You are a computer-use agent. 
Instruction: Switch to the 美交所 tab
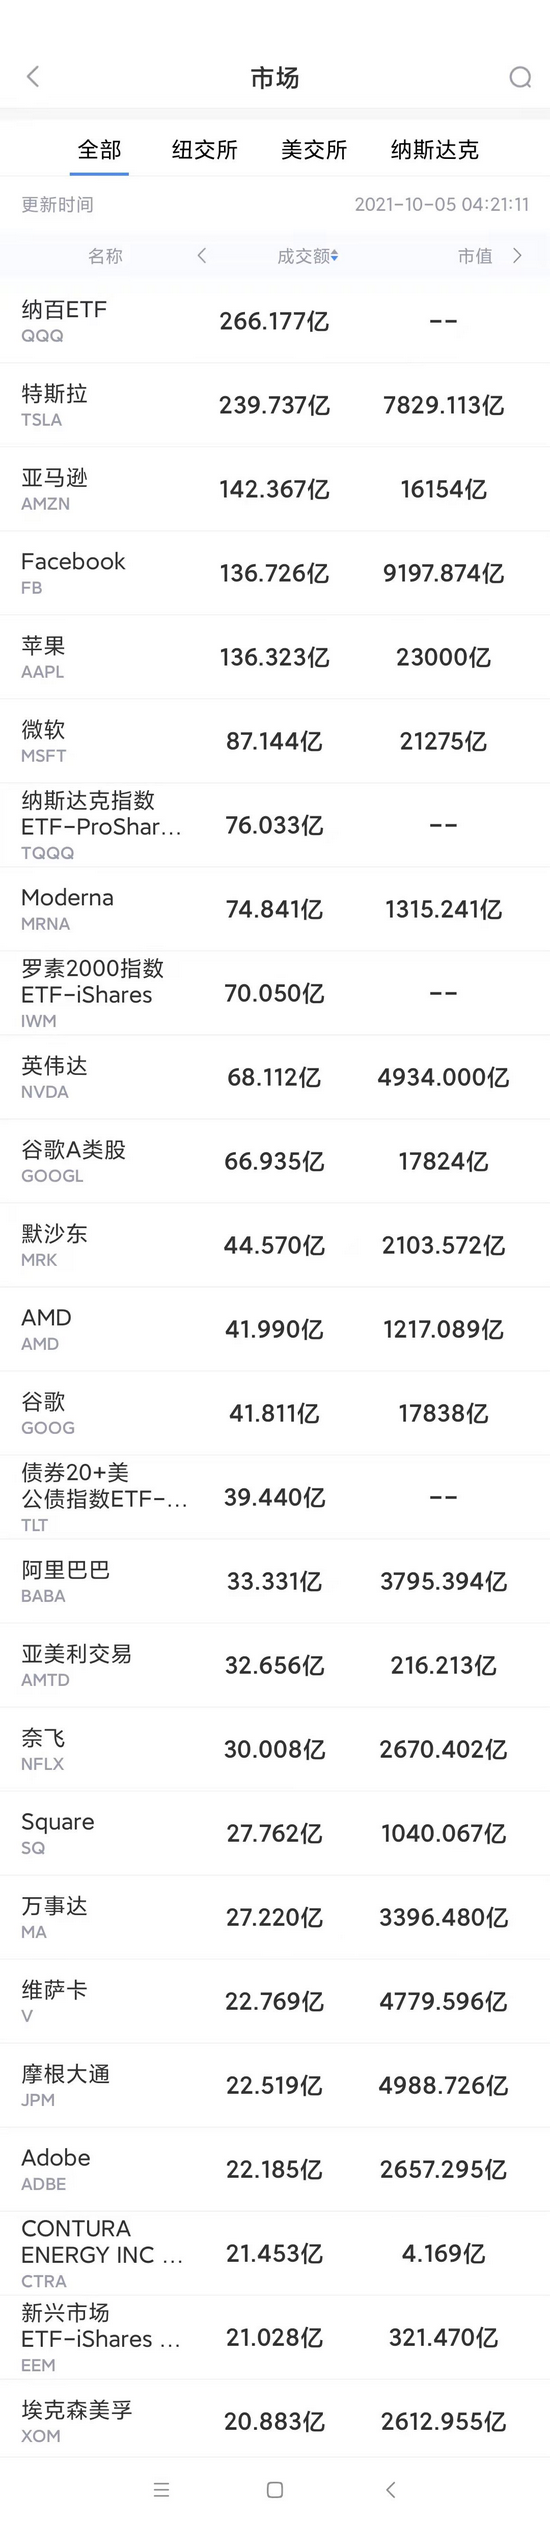pyautogui.click(x=314, y=150)
